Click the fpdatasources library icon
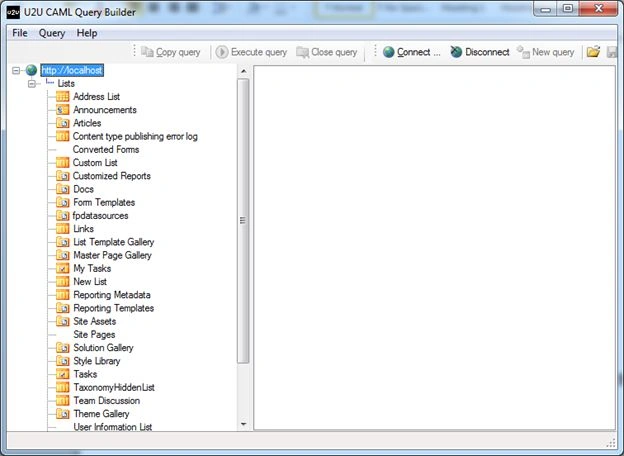The width and height of the screenshot is (624, 456). pos(62,216)
